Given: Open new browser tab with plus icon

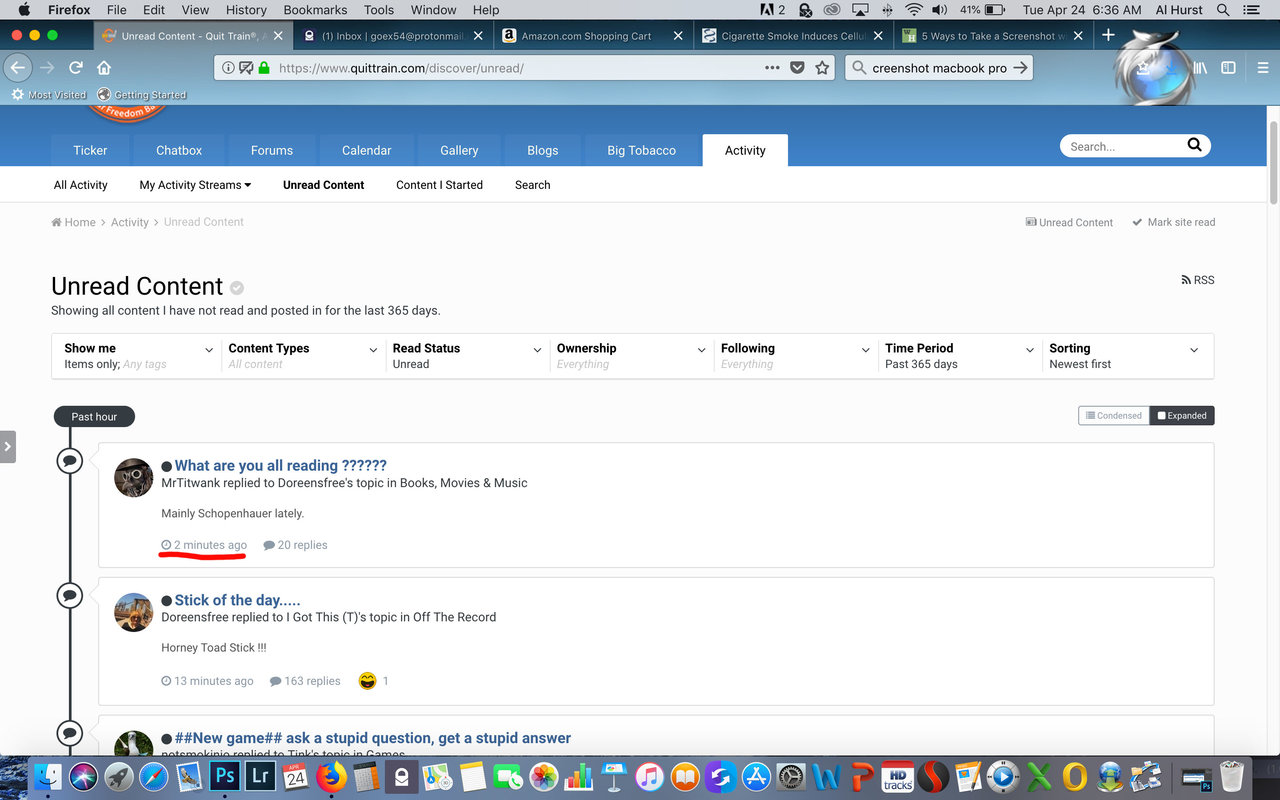Looking at the screenshot, I should tap(1108, 35).
